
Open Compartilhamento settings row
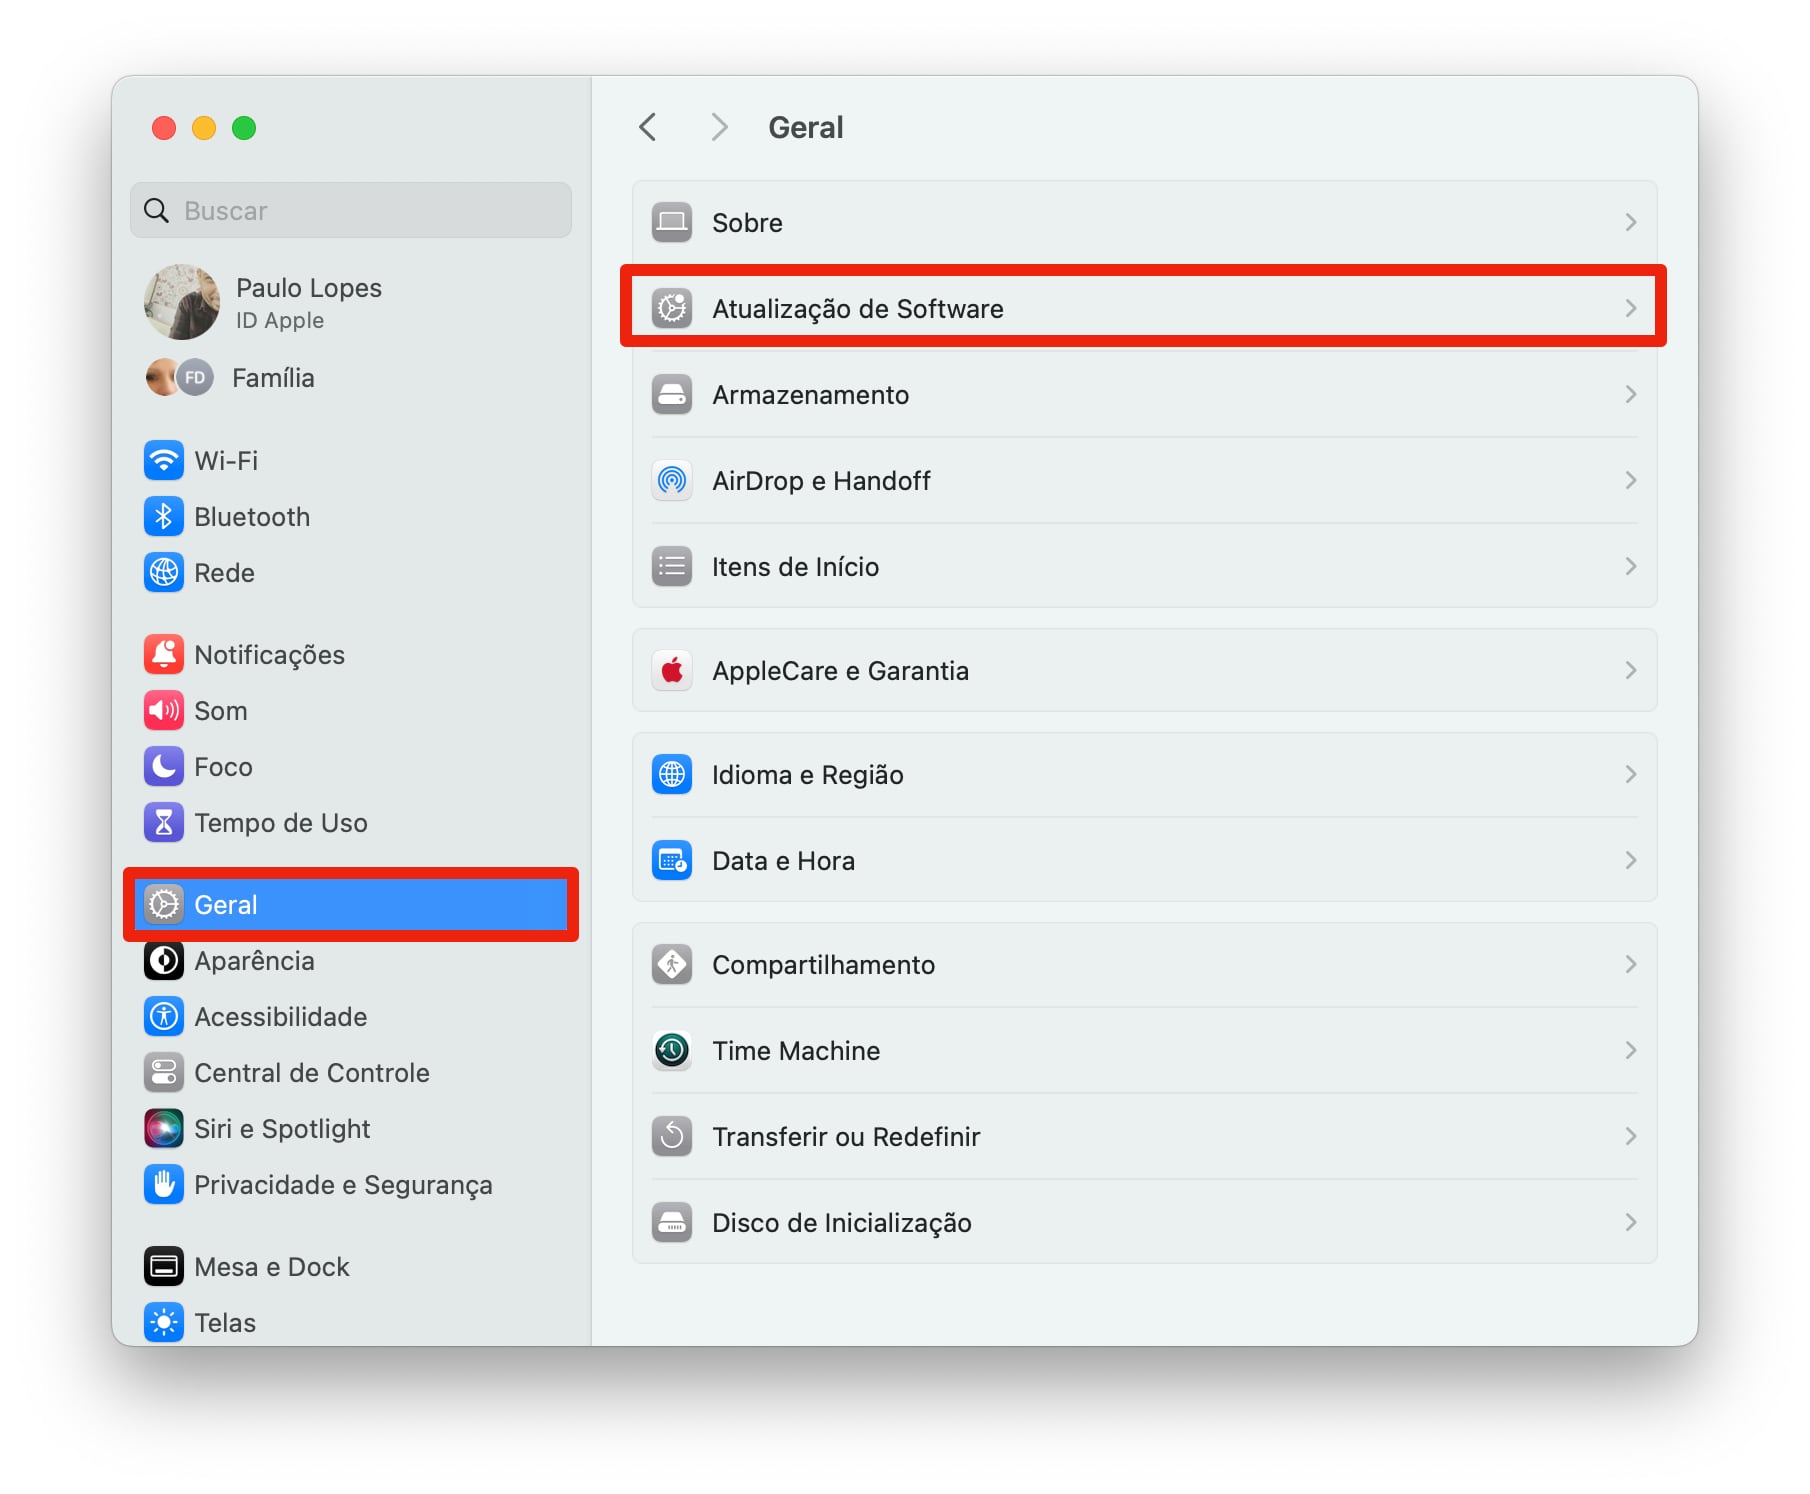click(823, 965)
